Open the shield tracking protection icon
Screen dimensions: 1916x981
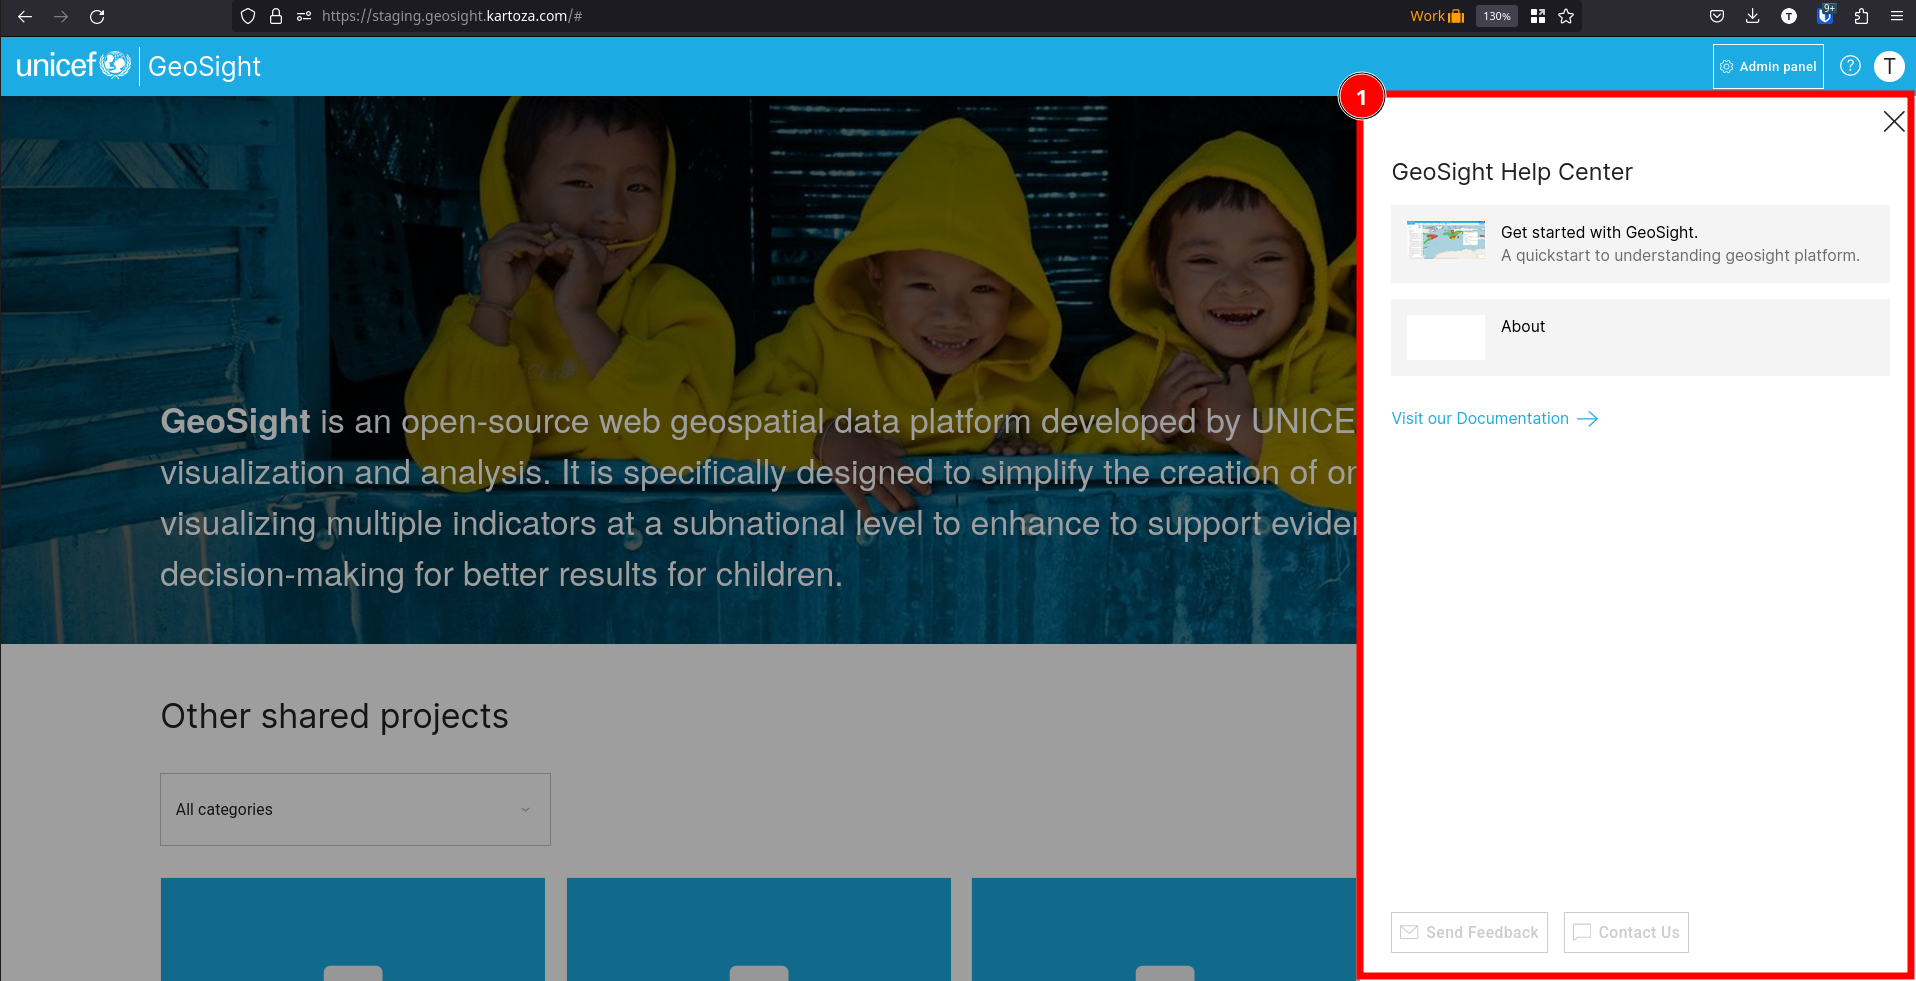[x=248, y=16]
